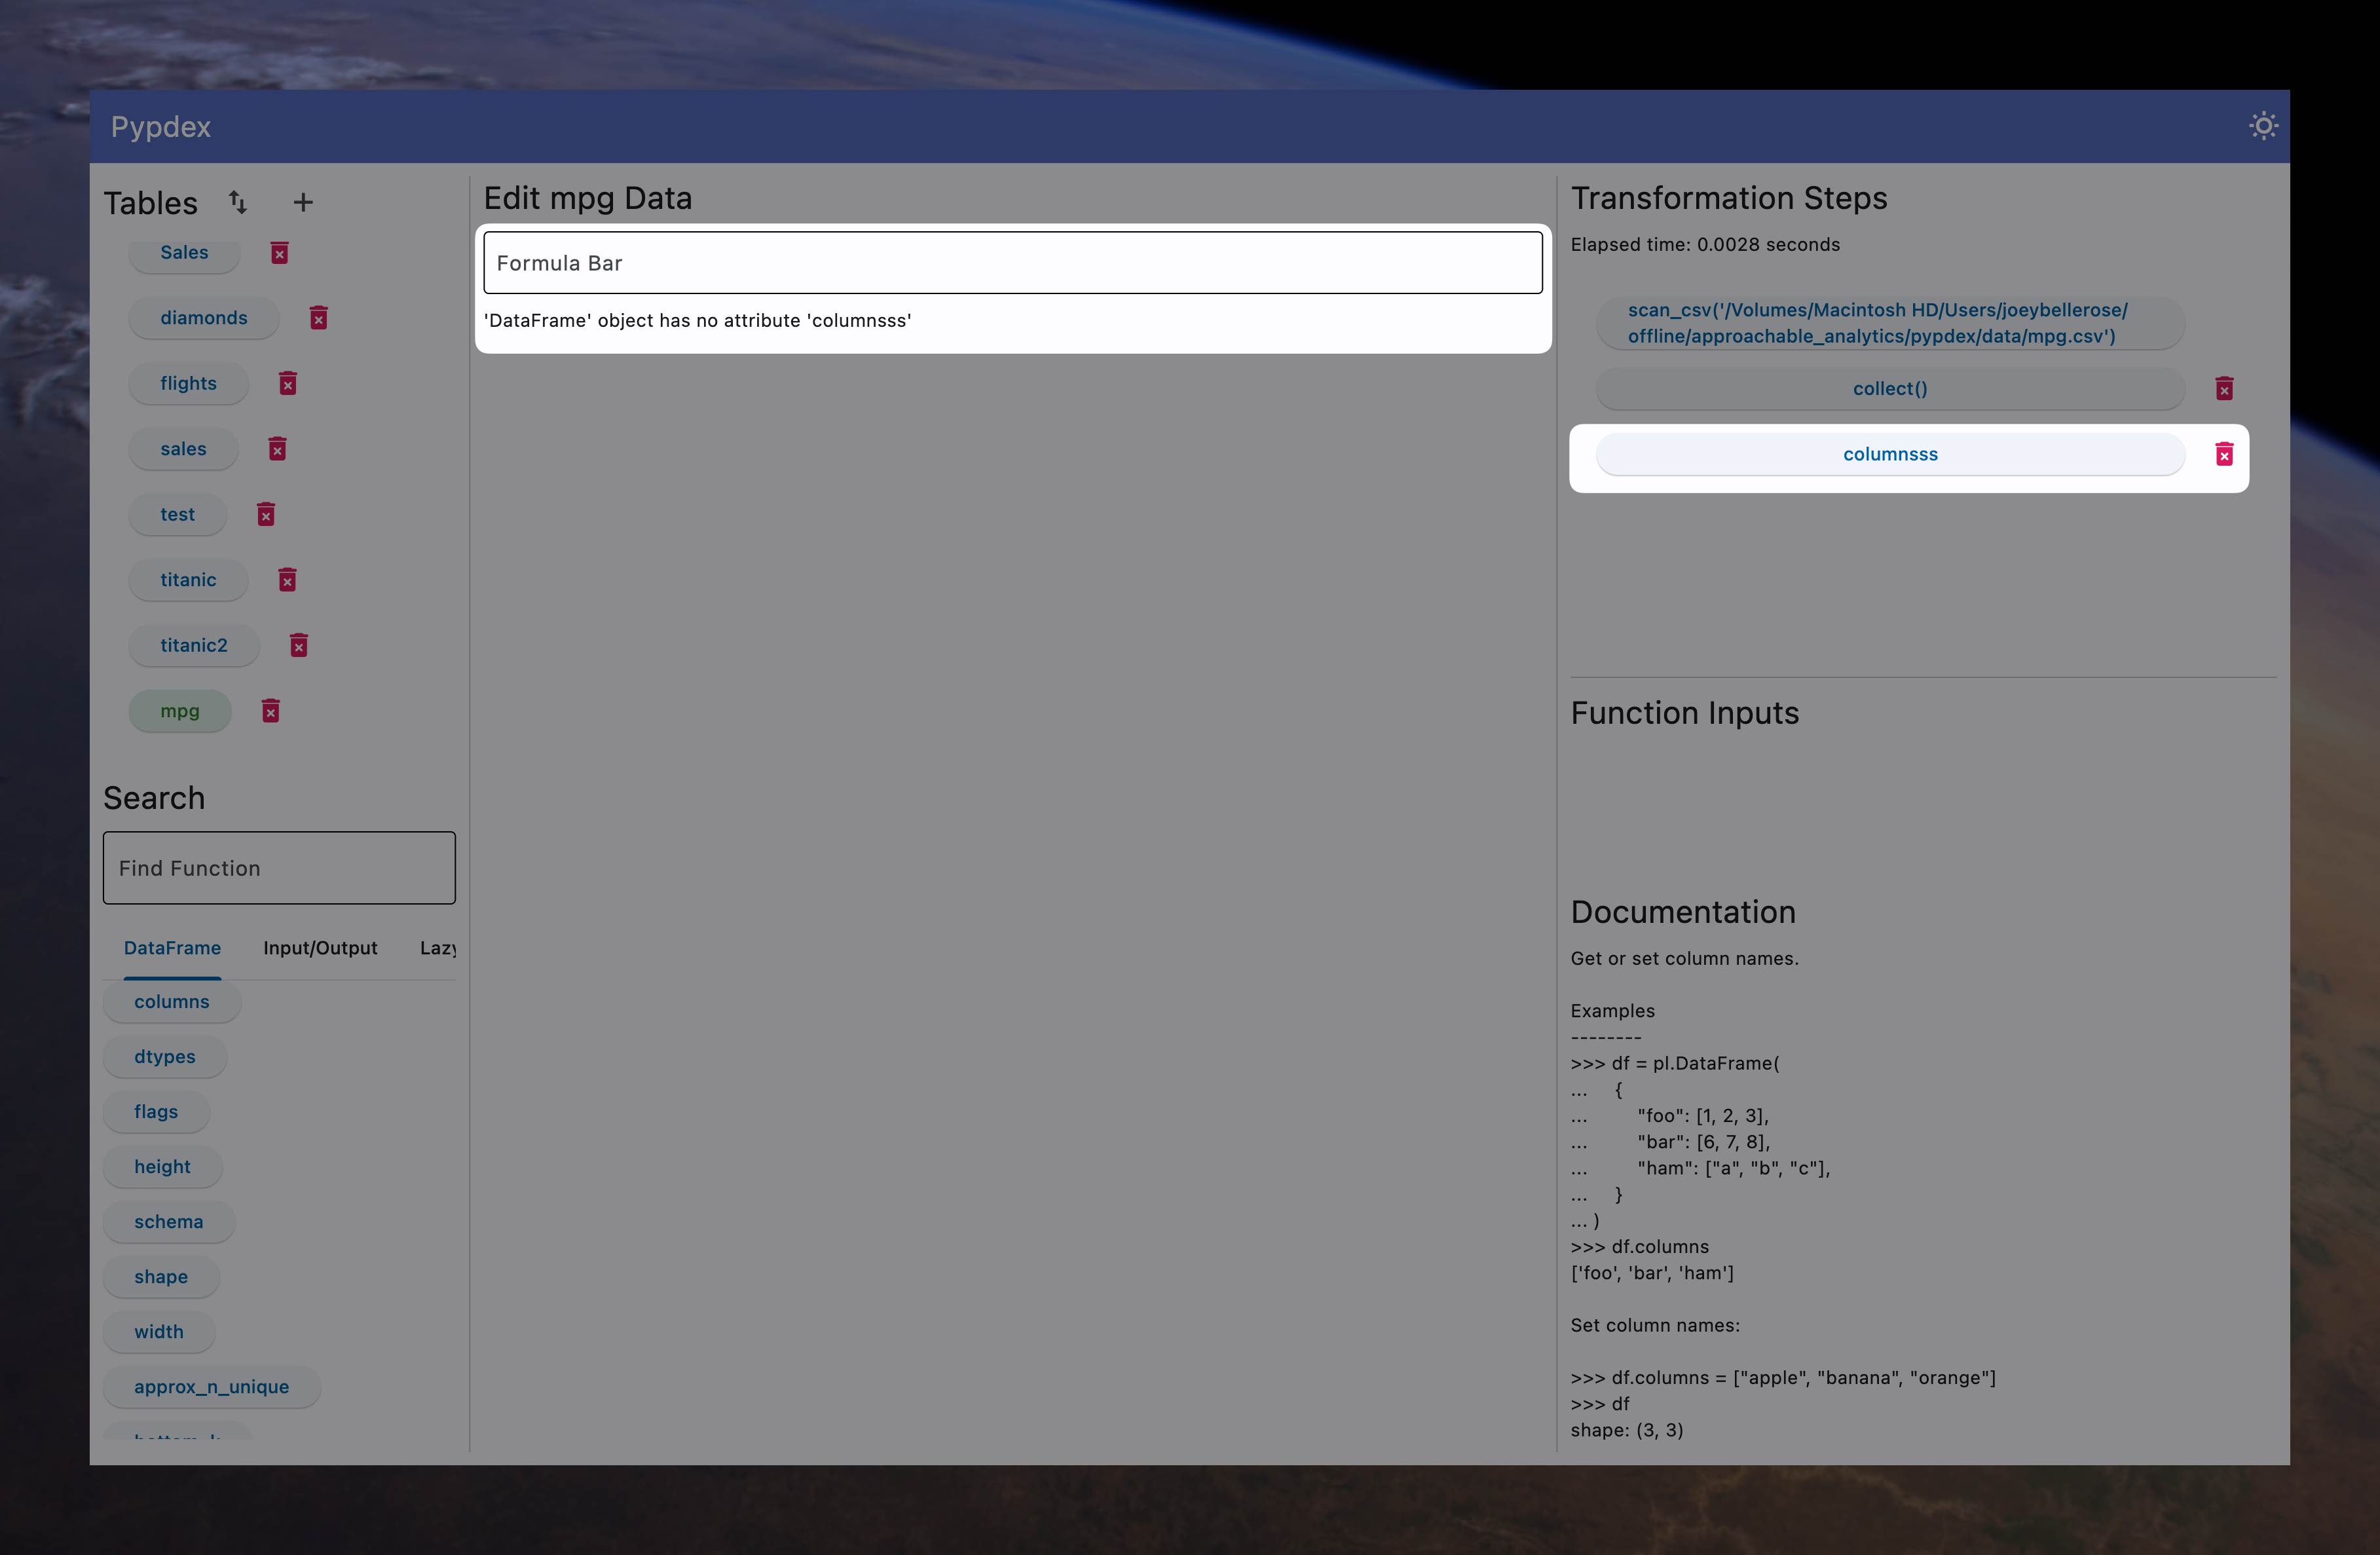Delete the diamonds table
Image resolution: width=2380 pixels, height=1555 pixels.
pos(319,318)
